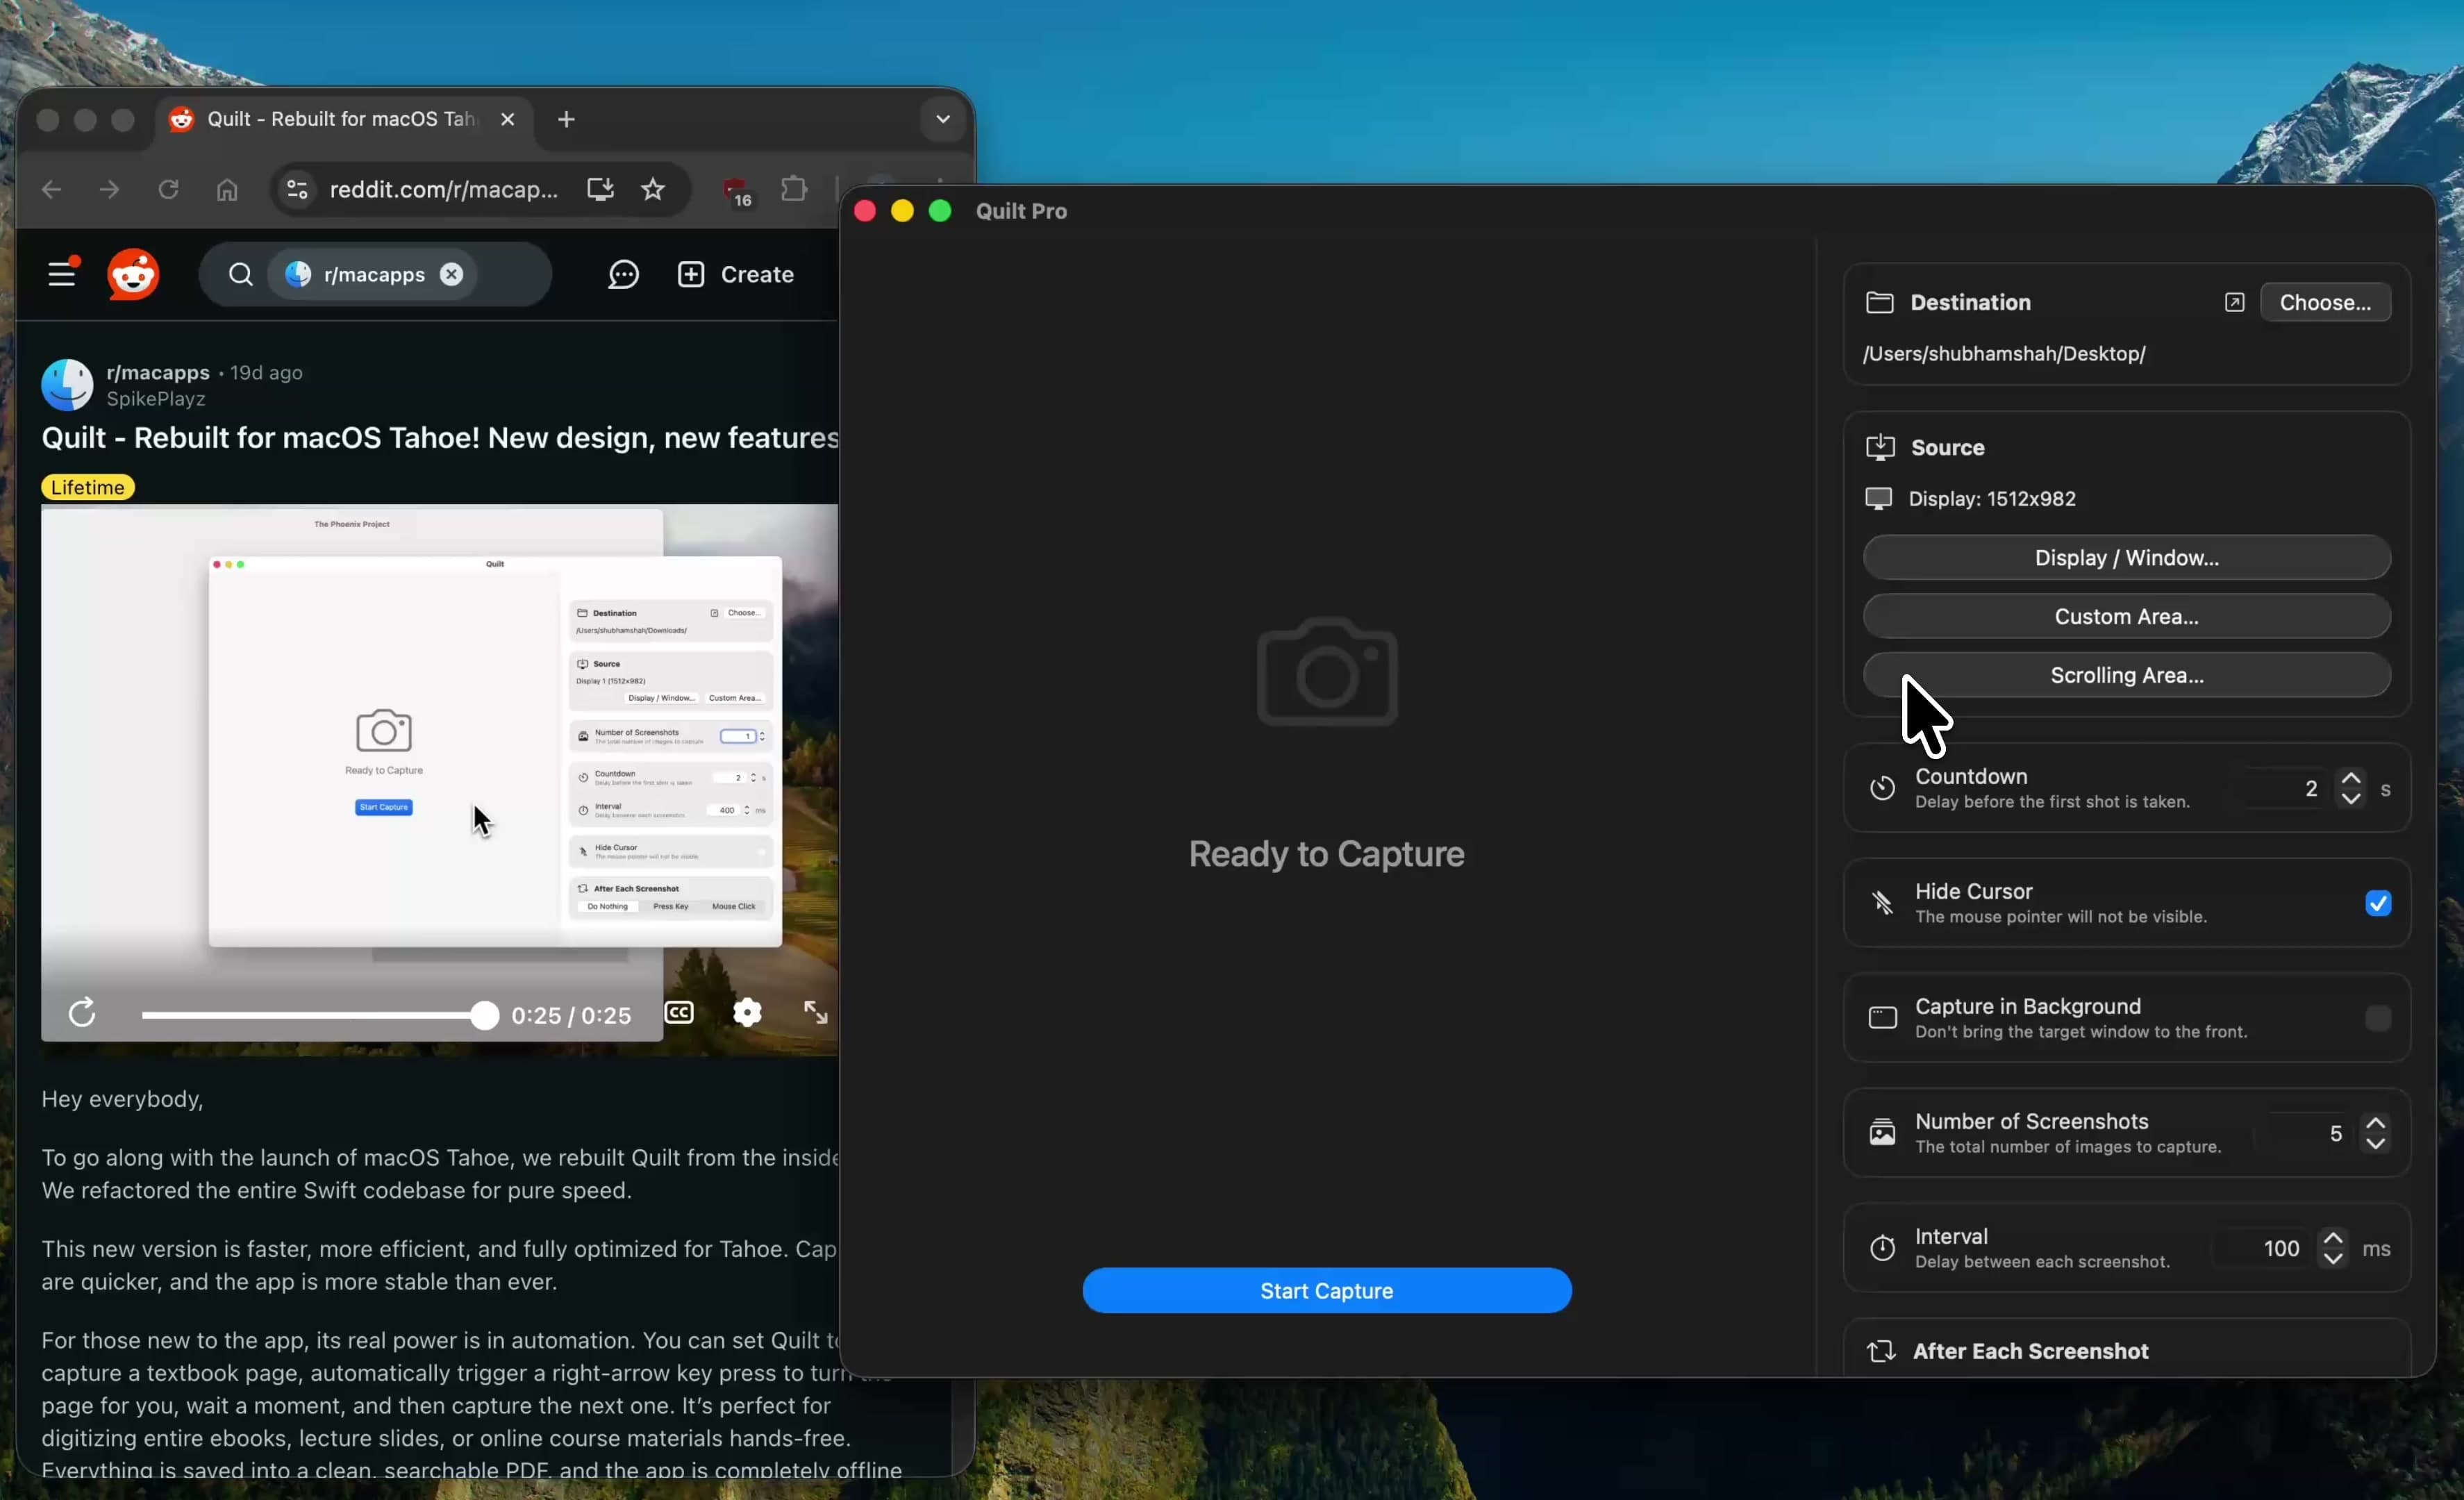Image resolution: width=2464 pixels, height=1500 pixels.
Task: Click the install app icon in address bar
Action: 600,189
